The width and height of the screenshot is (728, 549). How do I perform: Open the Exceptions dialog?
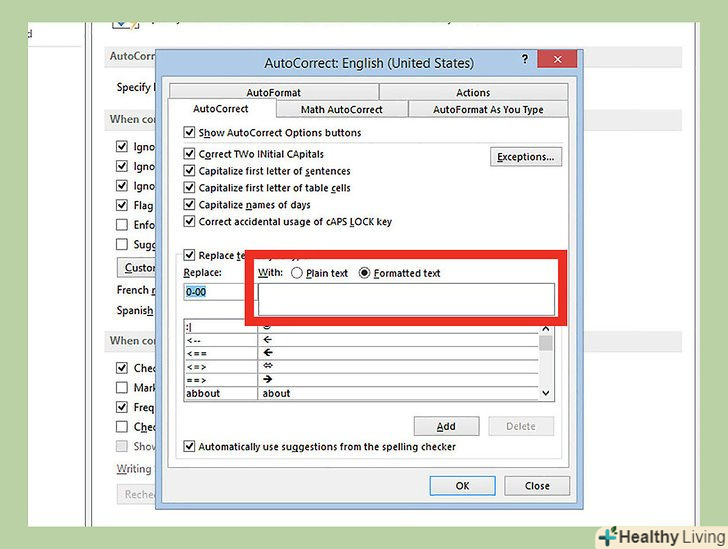click(x=526, y=157)
